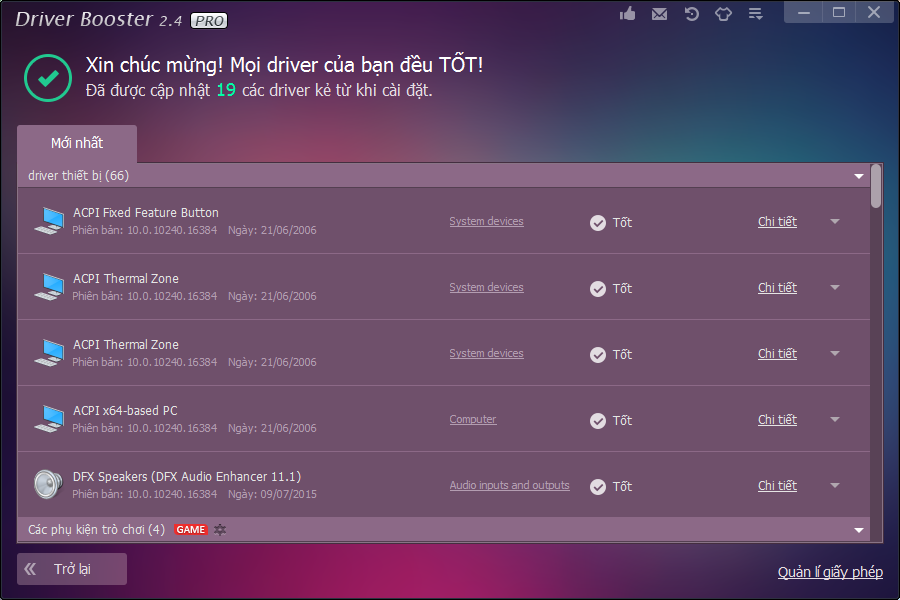Click the large green checkmark status icon
Image resolution: width=900 pixels, height=600 pixels.
point(48,78)
